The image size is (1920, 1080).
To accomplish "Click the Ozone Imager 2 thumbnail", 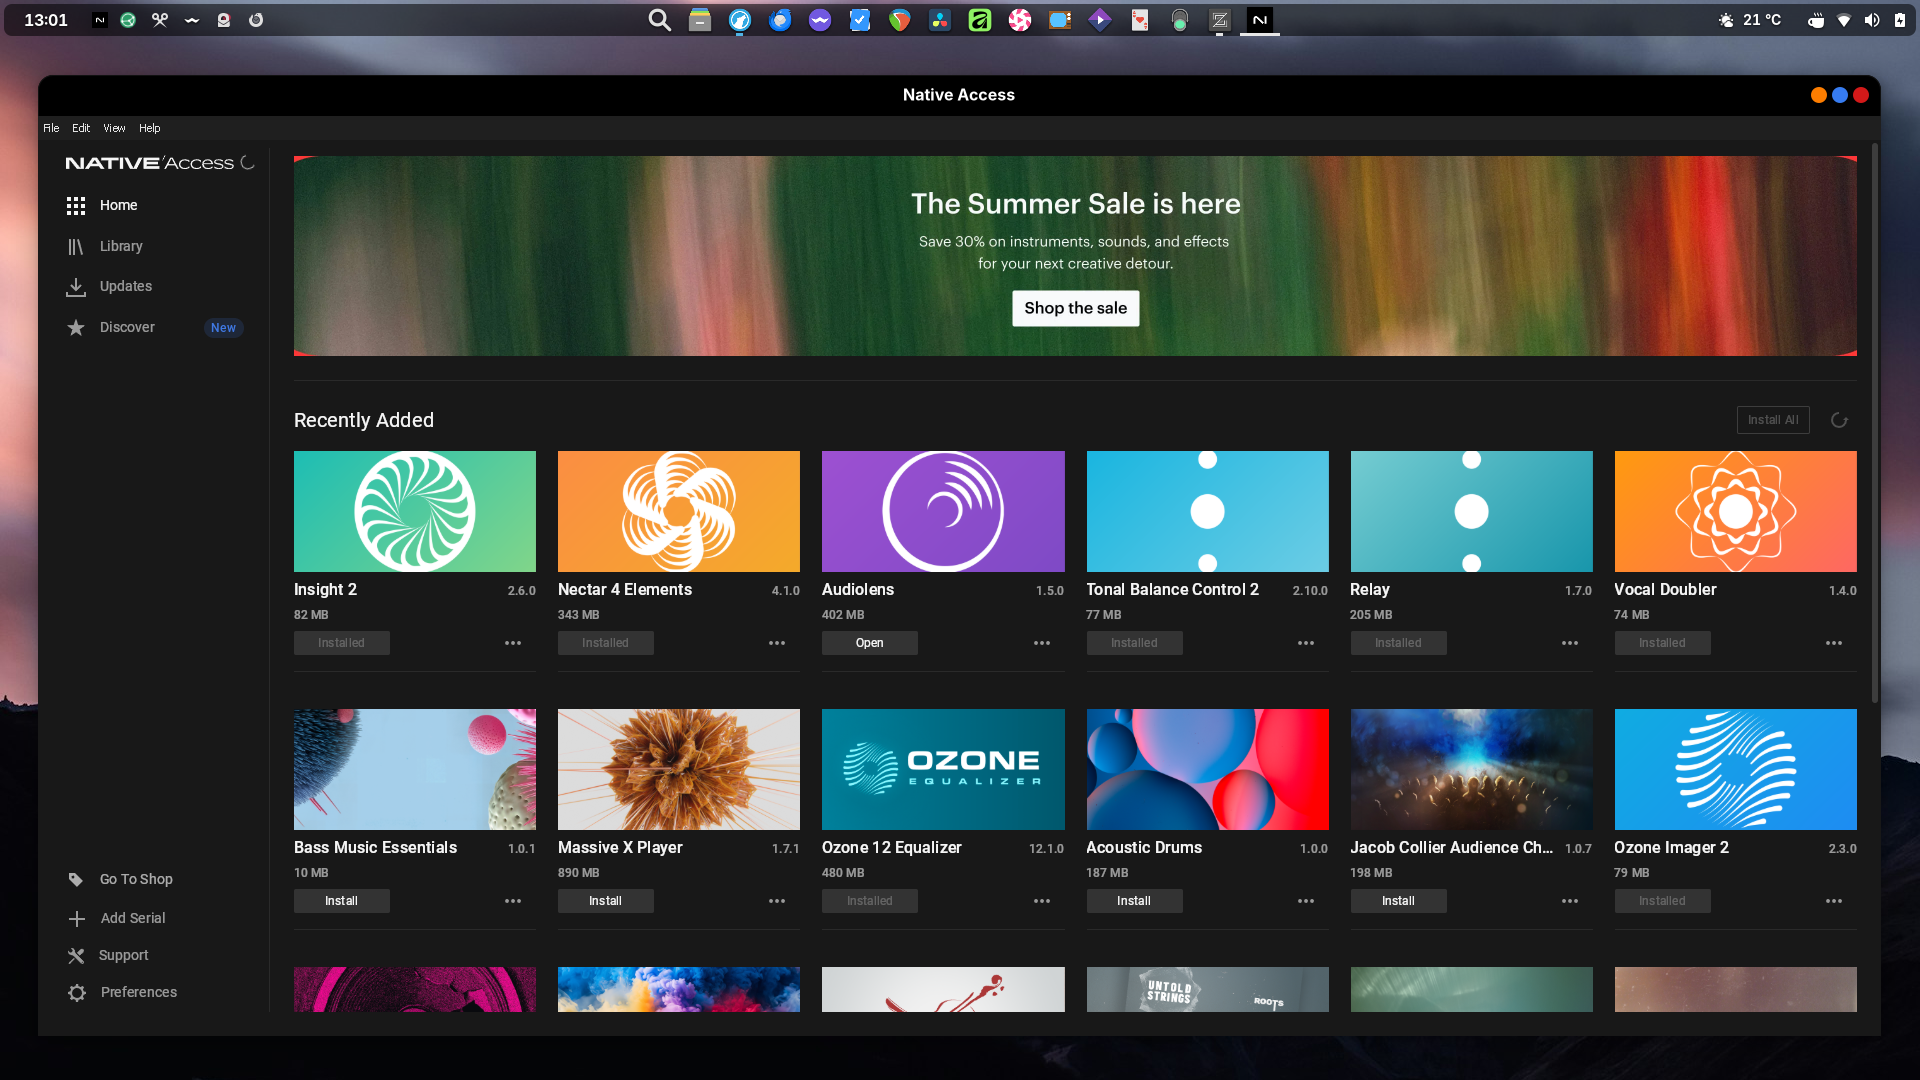I will click(x=1736, y=769).
